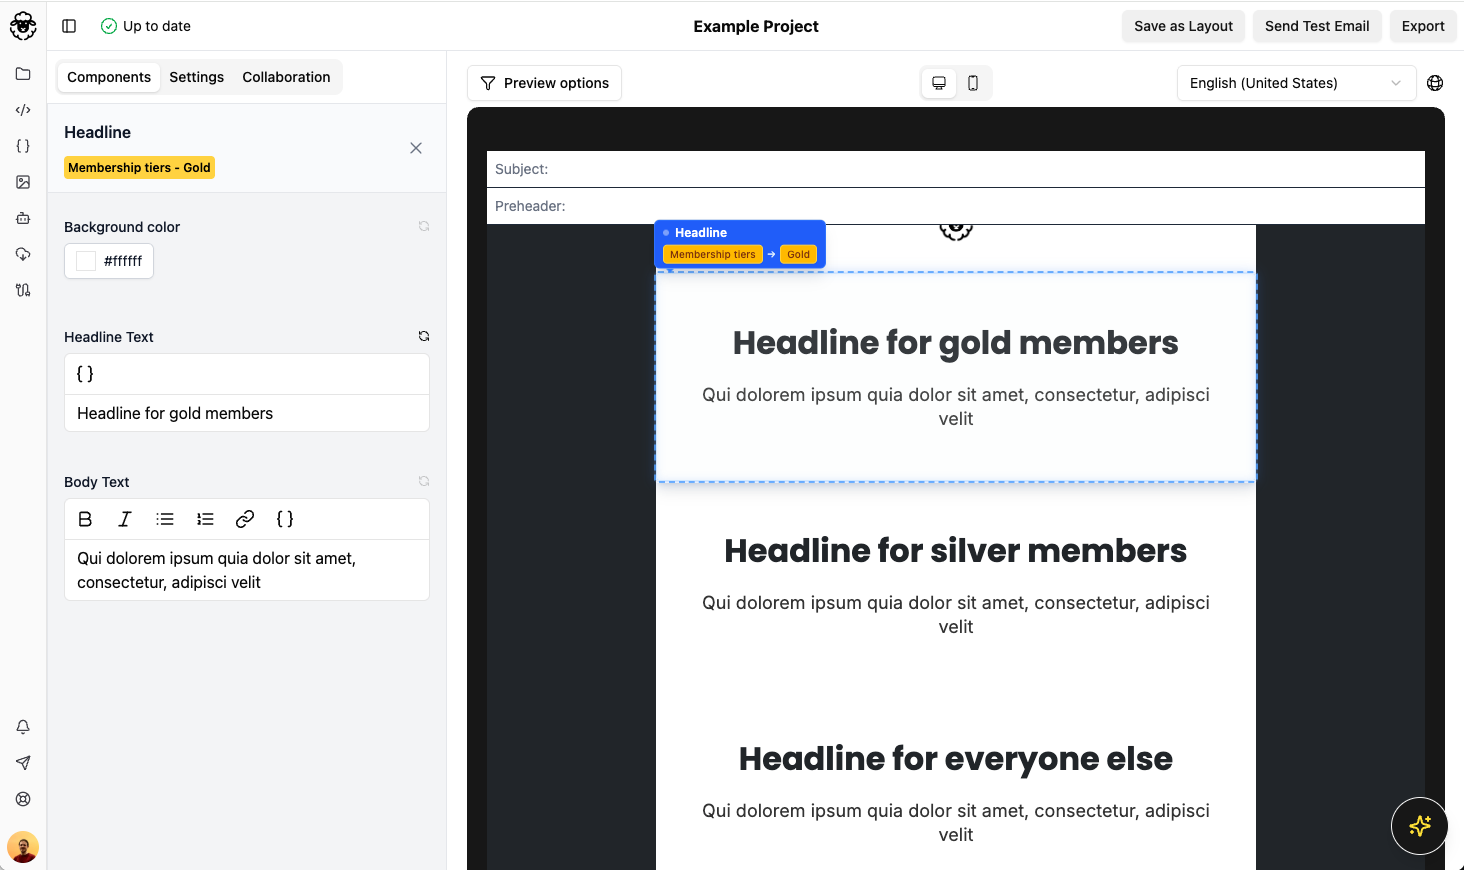Viewport: 1464px width, 870px height.
Task: Open the image library icon in left rail
Action: click(x=23, y=182)
